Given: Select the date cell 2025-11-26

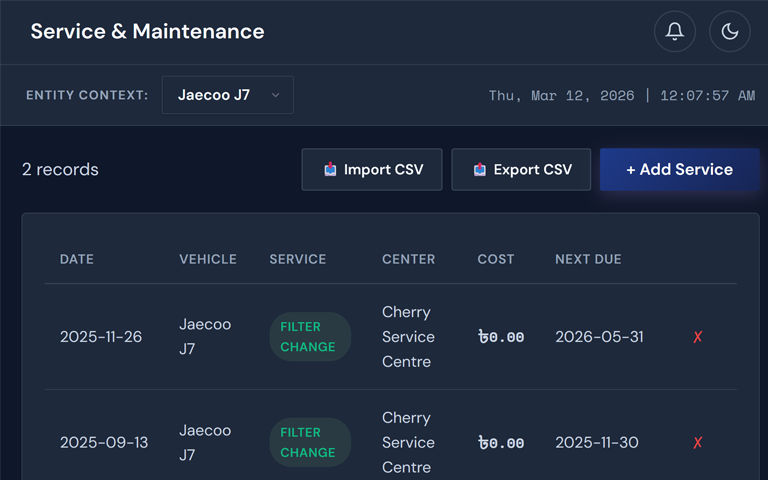Looking at the screenshot, I should click(101, 337).
